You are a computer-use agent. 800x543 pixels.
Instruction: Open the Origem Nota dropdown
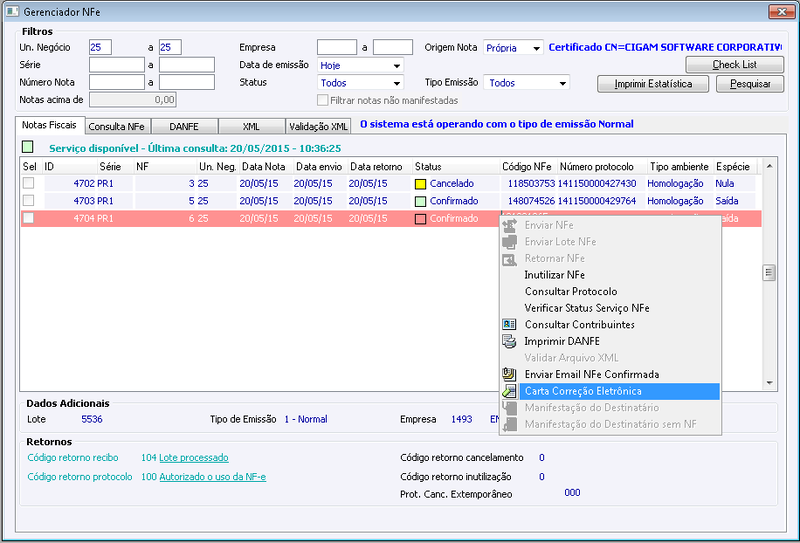pyautogui.click(x=513, y=48)
